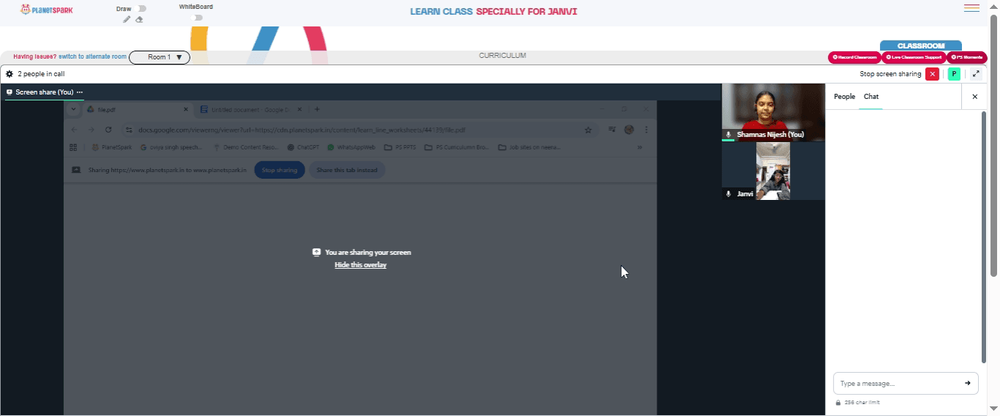Bookmark this page star icon
The height and width of the screenshot is (416, 1000).
tap(588, 130)
